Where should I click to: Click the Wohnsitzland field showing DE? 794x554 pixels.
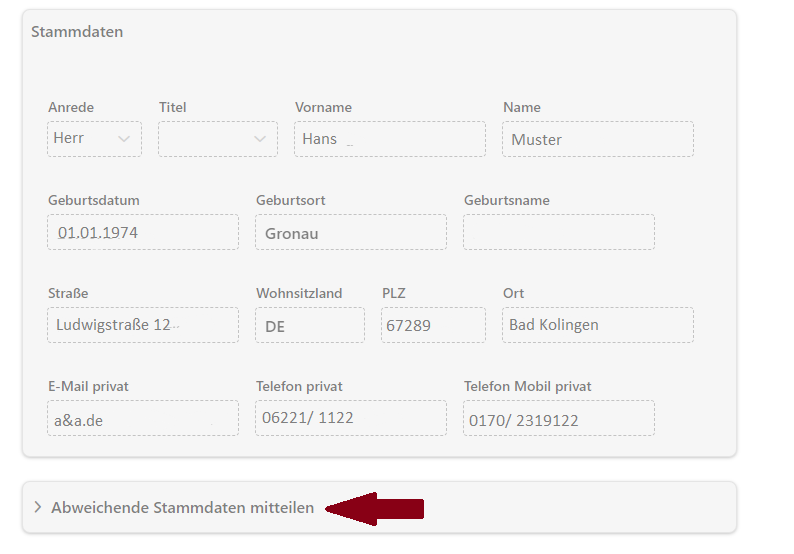(310, 325)
